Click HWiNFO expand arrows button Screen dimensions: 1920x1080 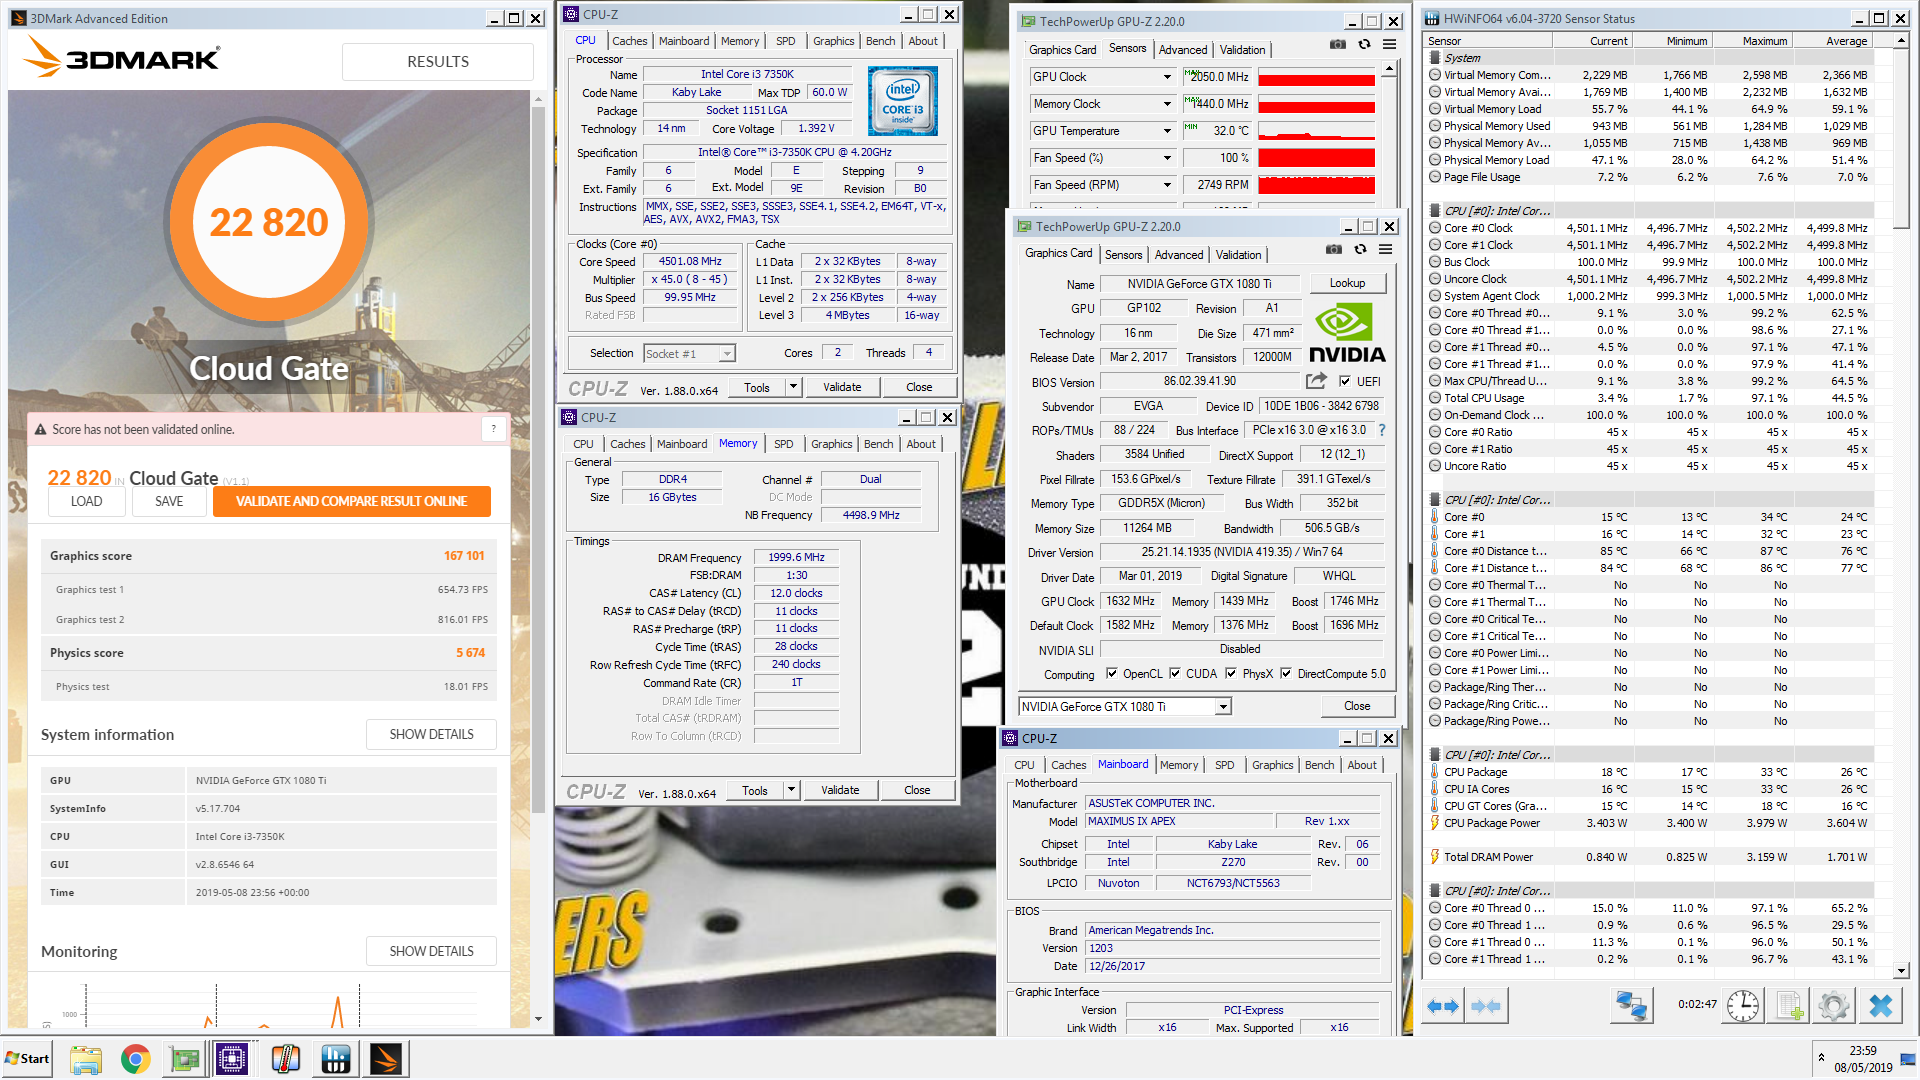[1442, 1006]
